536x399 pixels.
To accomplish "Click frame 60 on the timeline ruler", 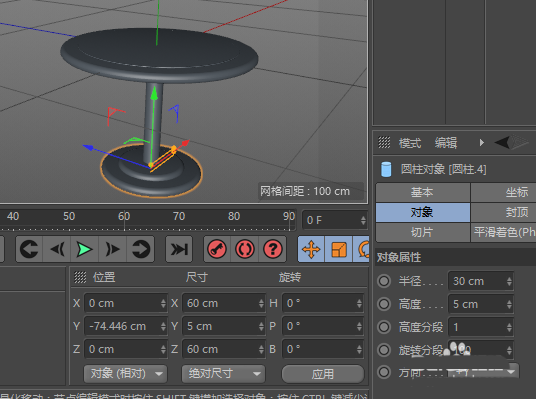I will coord(124,216).
